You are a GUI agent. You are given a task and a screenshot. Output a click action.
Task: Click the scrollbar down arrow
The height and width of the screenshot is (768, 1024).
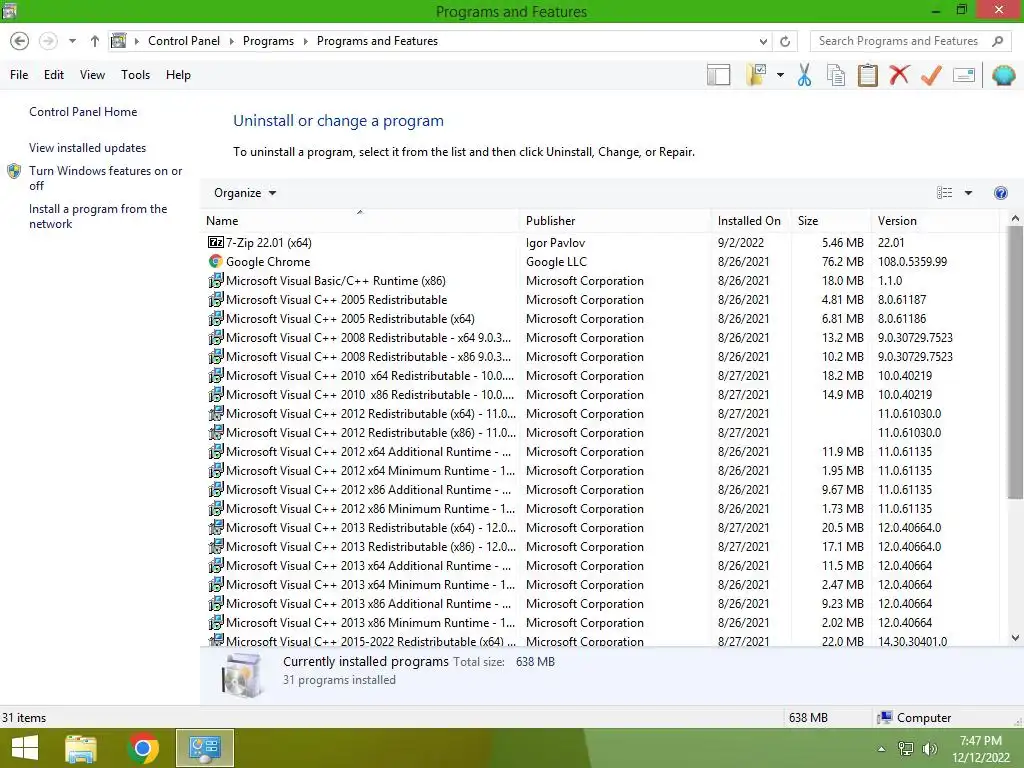pyautogui.click(x=1015, y=638)
